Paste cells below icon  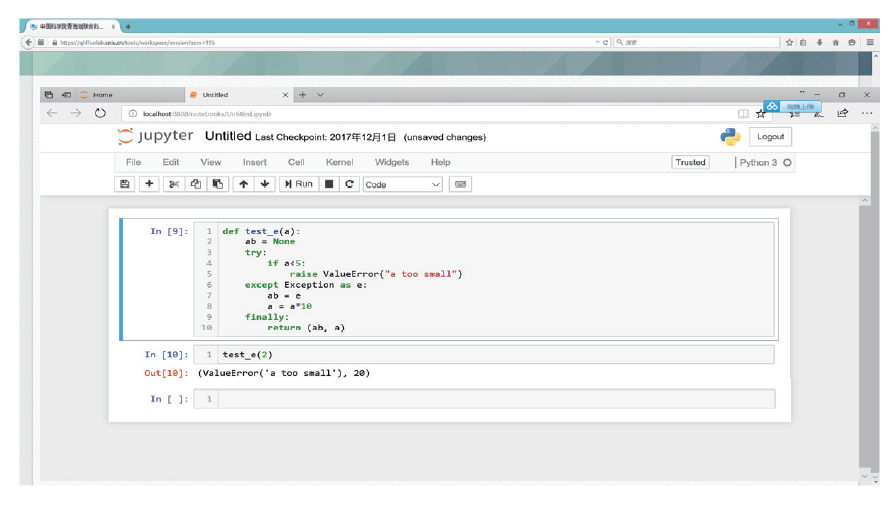click(218, 184)
